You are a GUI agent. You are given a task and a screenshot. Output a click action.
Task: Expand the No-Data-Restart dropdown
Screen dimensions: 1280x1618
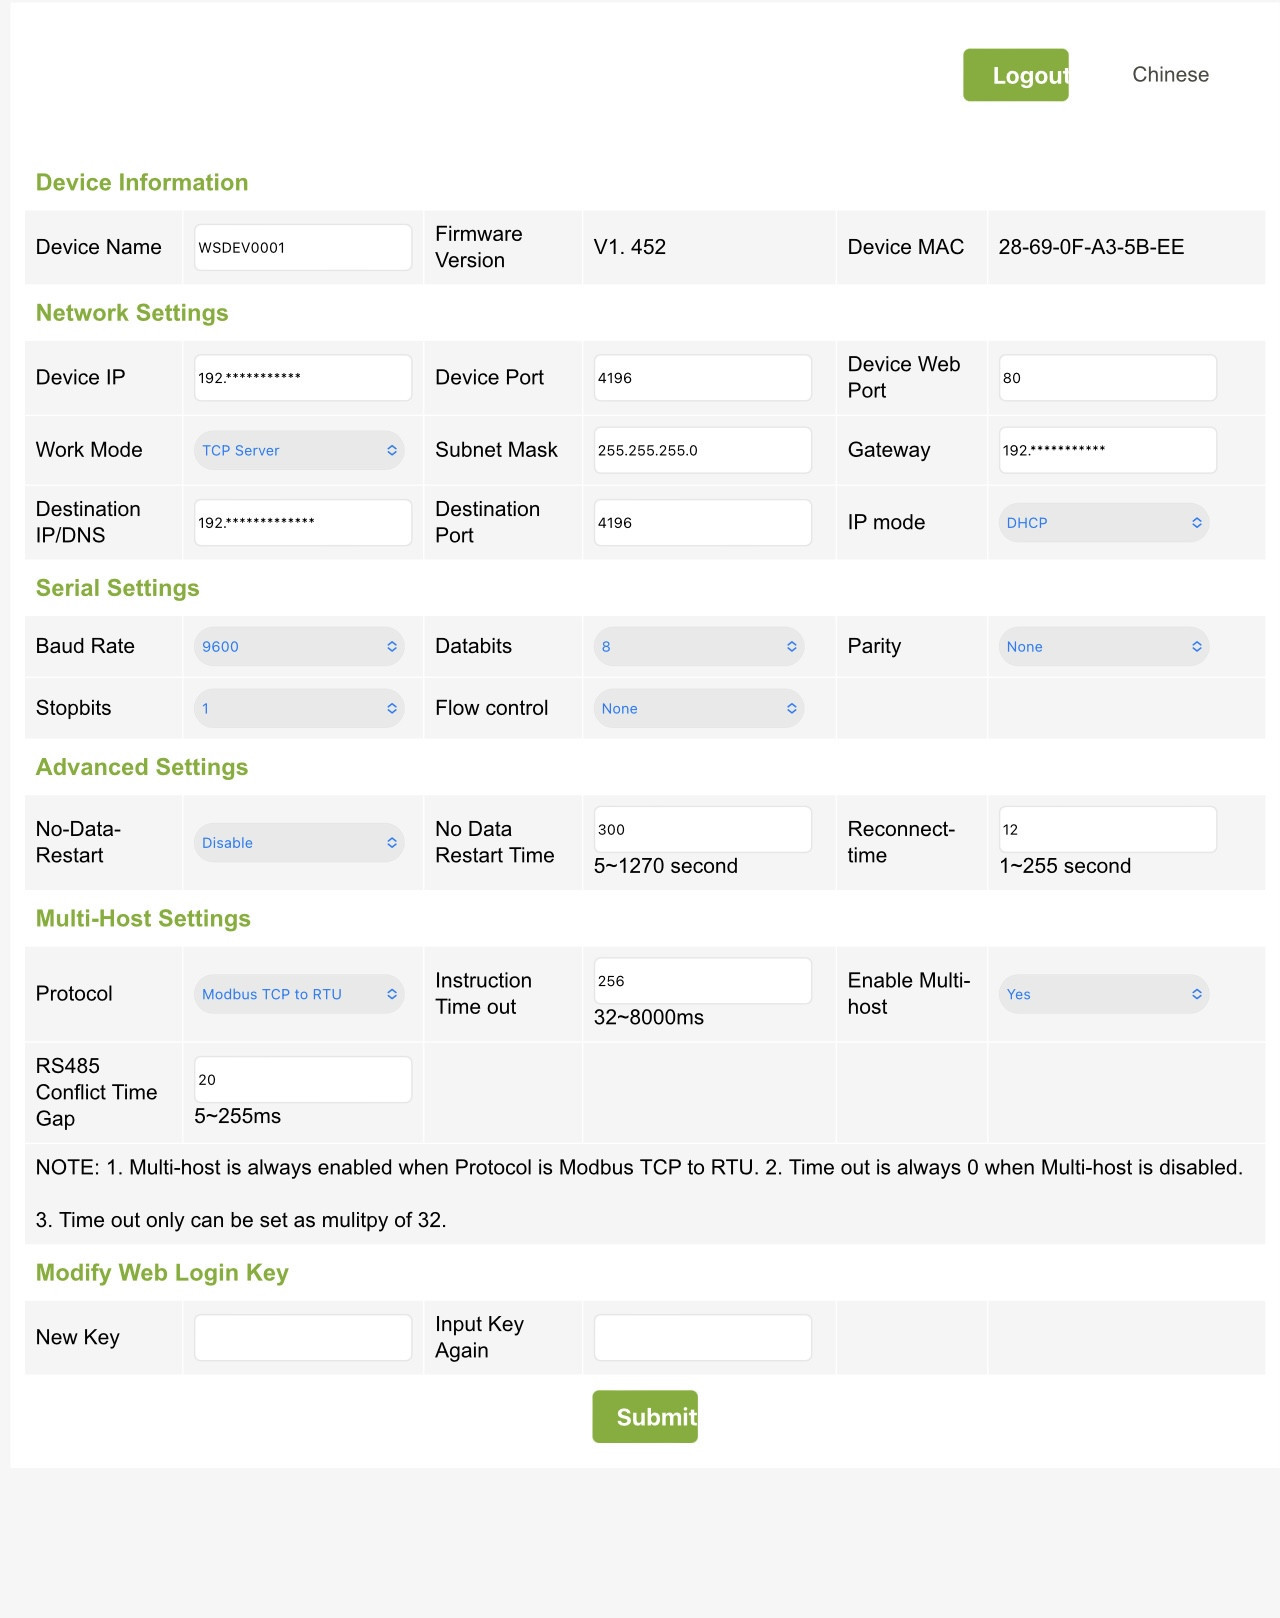click(x=299, y=843)
